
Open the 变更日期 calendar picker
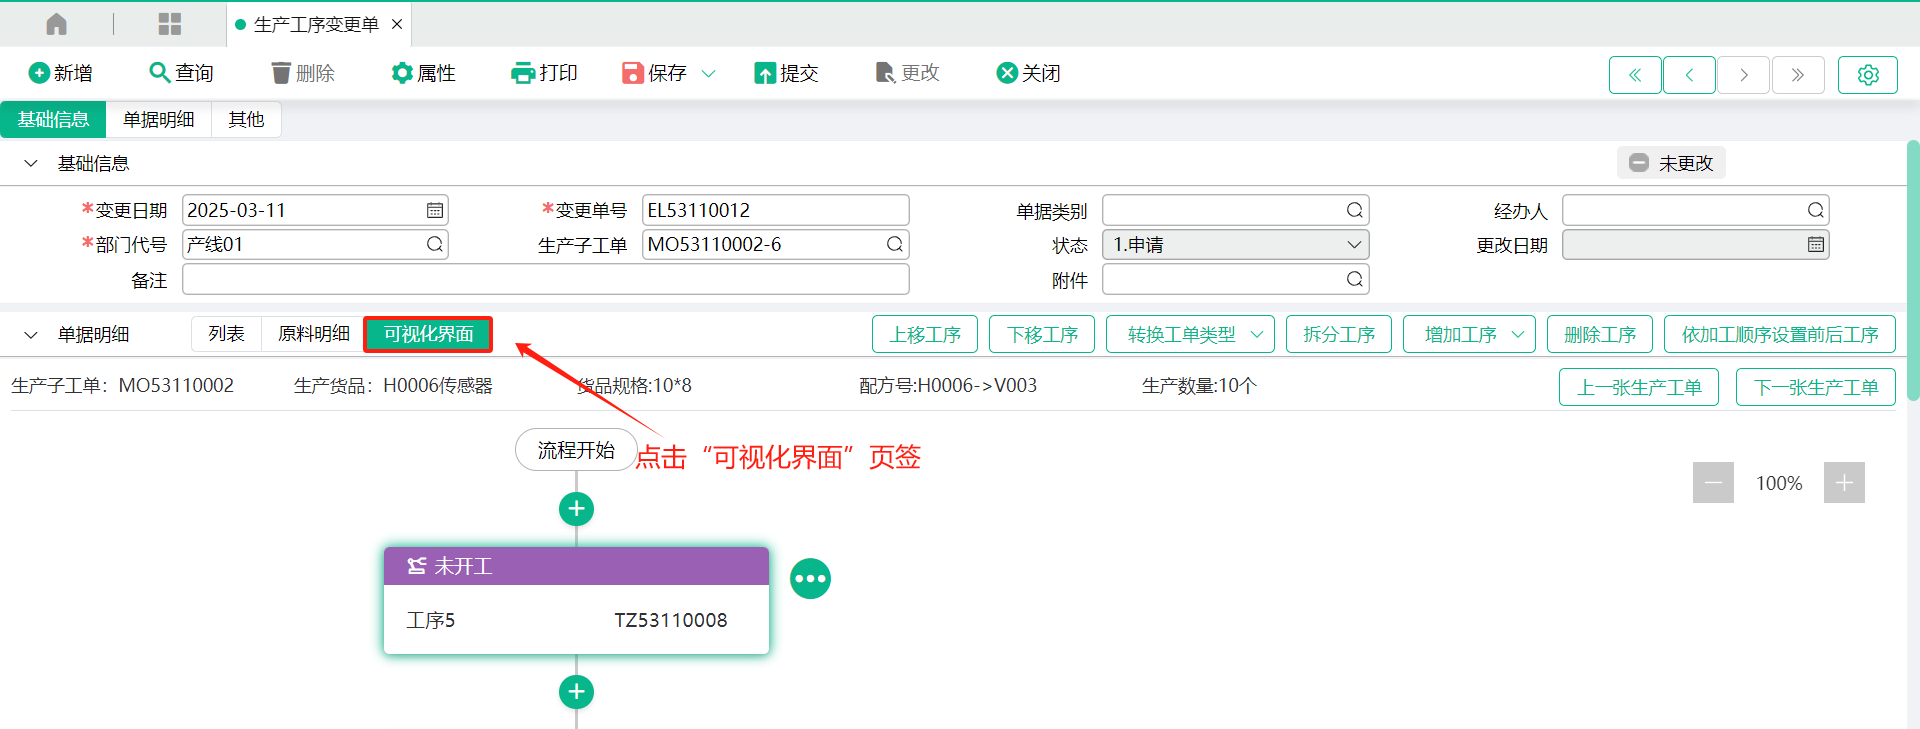pos(435,210)
